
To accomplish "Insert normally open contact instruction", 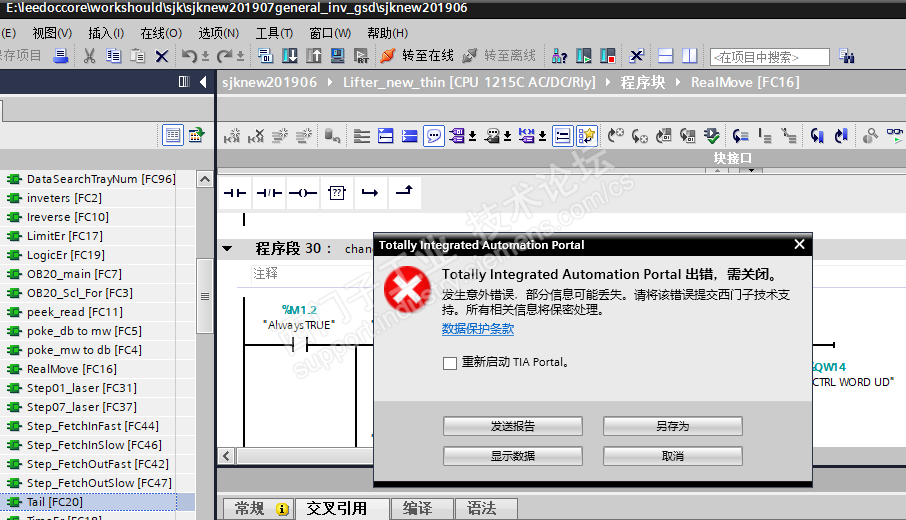I will click(x=235, y=193).
